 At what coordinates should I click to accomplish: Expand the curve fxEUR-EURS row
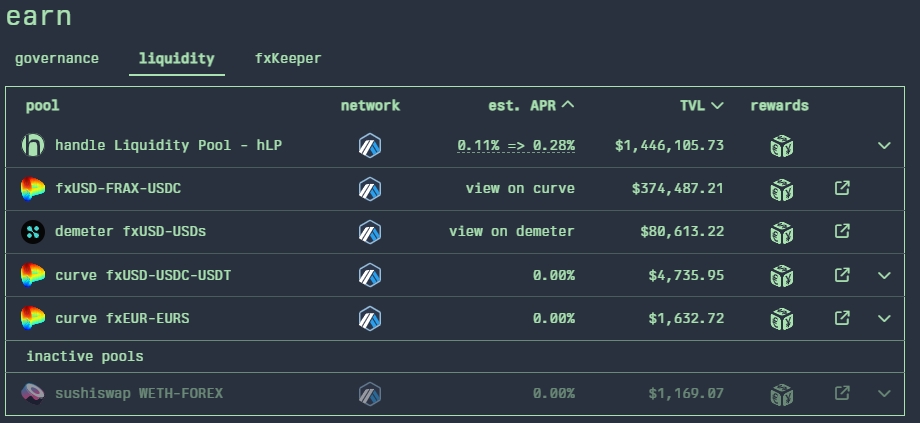[884, 318]
